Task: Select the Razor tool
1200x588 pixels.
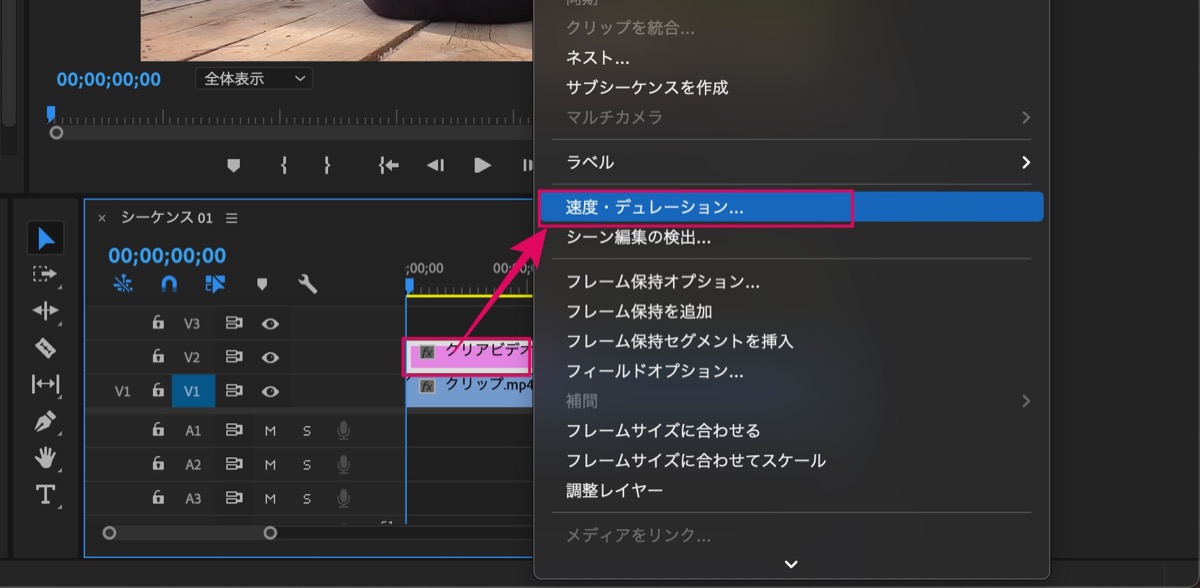Action: pyautogui.click(x=46, y=348)
